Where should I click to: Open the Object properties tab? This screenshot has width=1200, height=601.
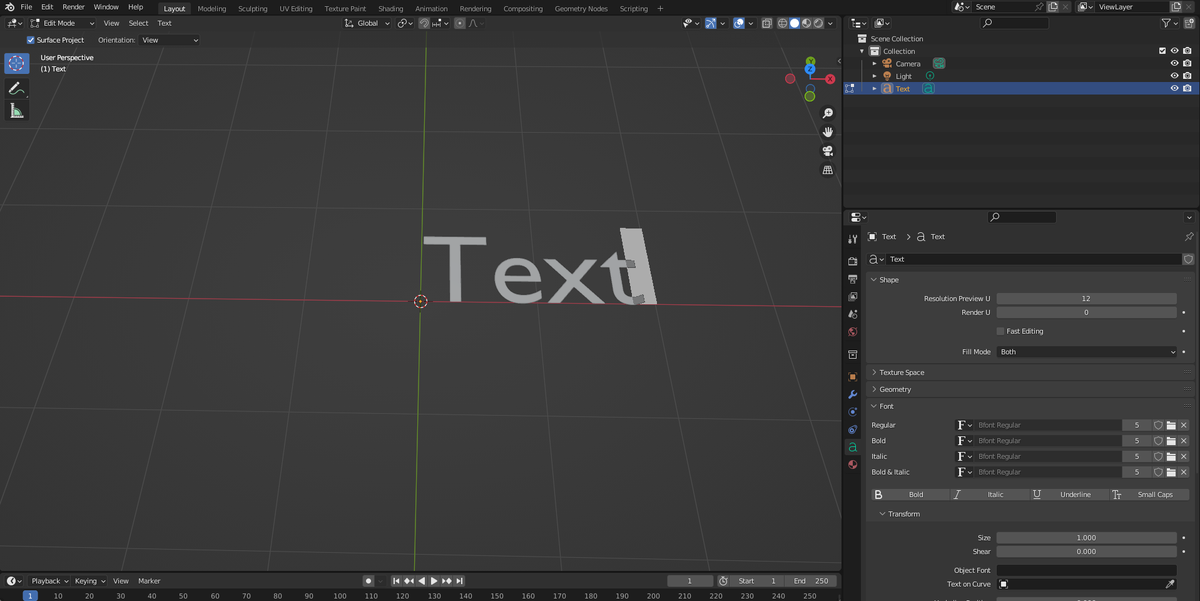[x=853, y=377]
